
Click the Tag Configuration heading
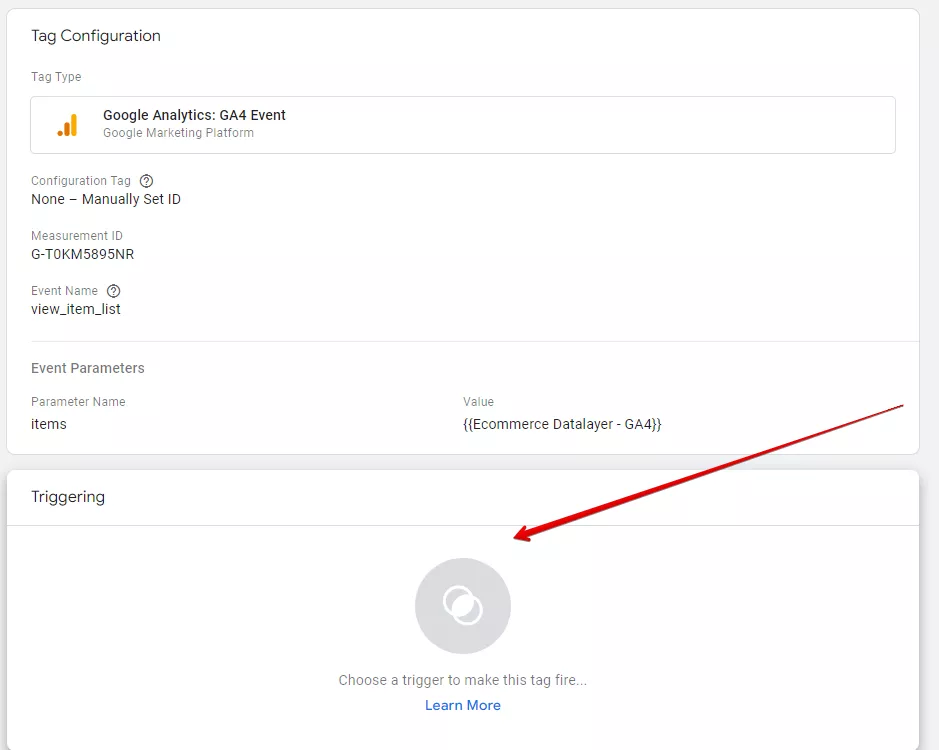(x=96, y=36)
